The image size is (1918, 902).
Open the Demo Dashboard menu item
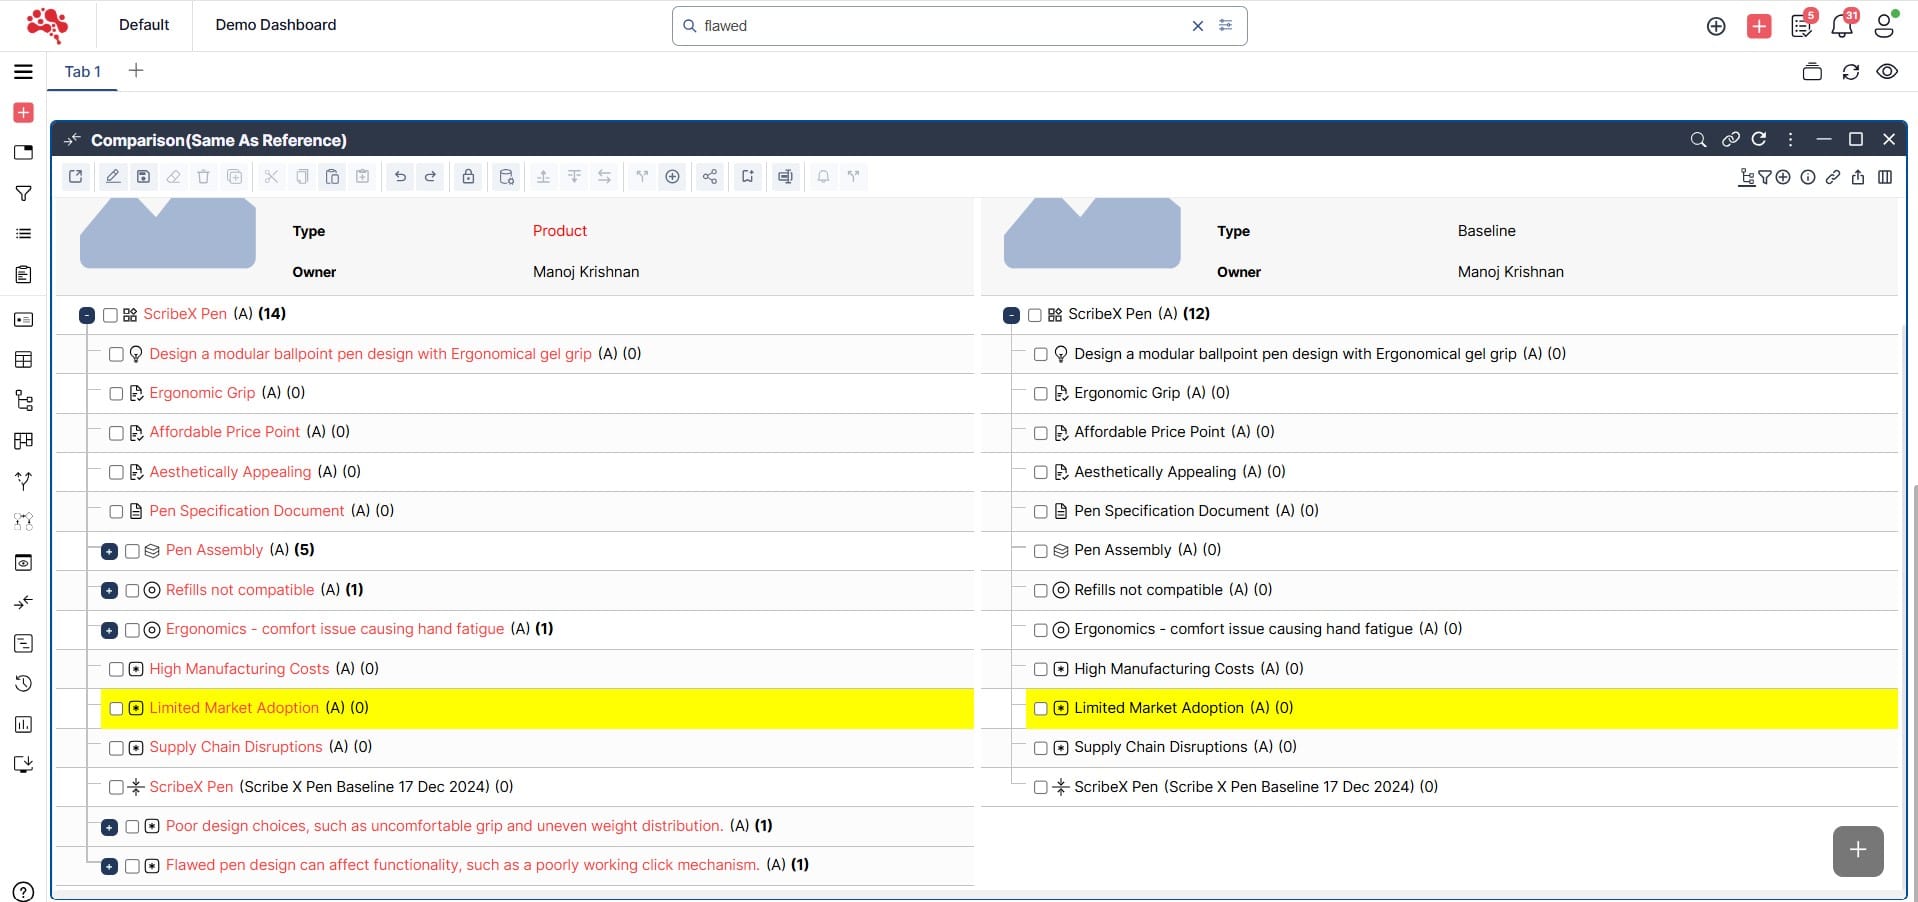[275, 25]
